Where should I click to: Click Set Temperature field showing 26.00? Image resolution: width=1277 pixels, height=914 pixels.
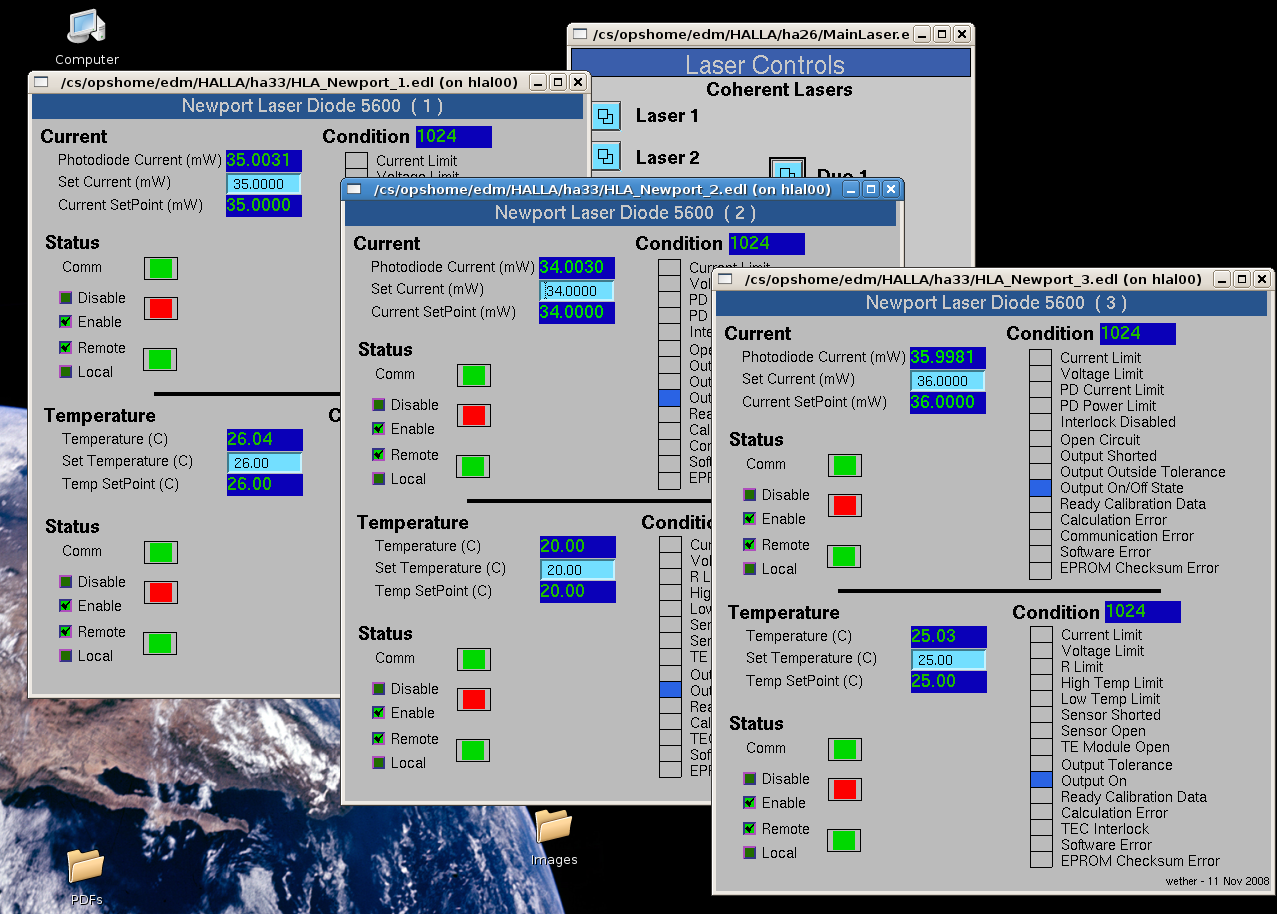pyautogui.click(x=264, y=463)
